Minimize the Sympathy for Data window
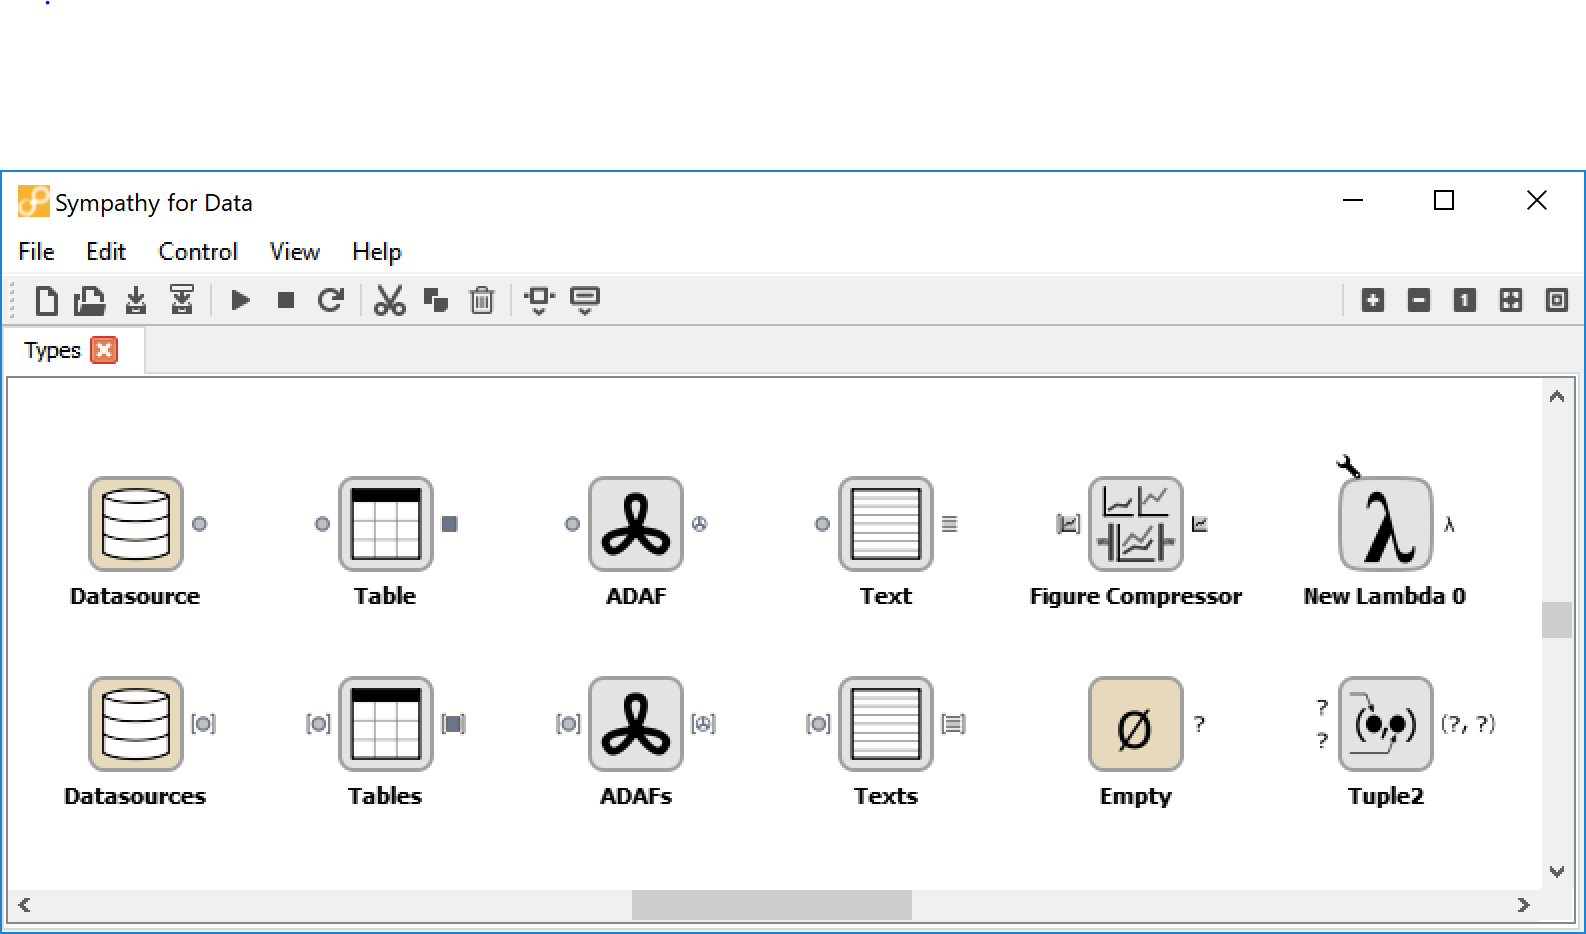Image resolution: width=1586 pixels, height=934 pixels. 1353,201
